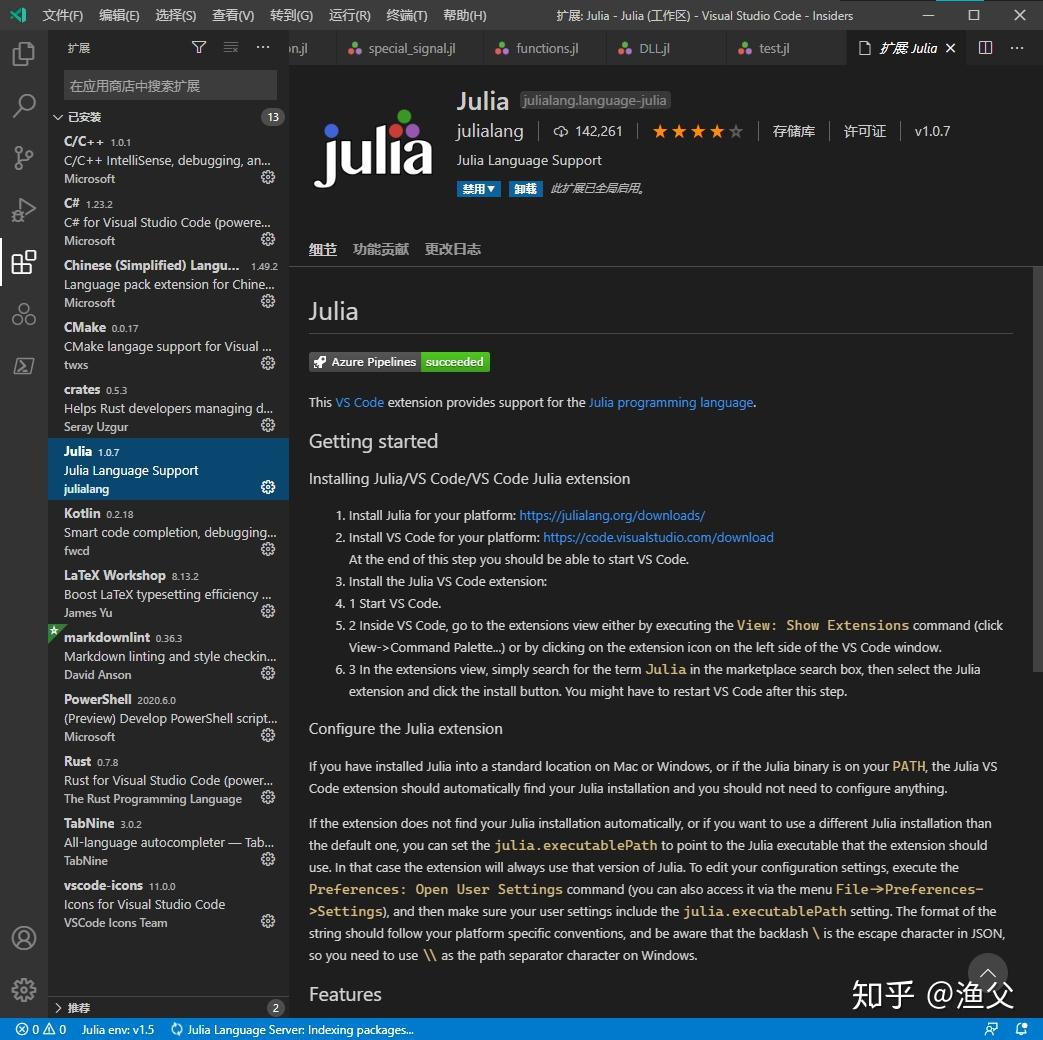Viewport: 1043px width, 1040px height.
Task: Open the Search view
Action: 23,105
